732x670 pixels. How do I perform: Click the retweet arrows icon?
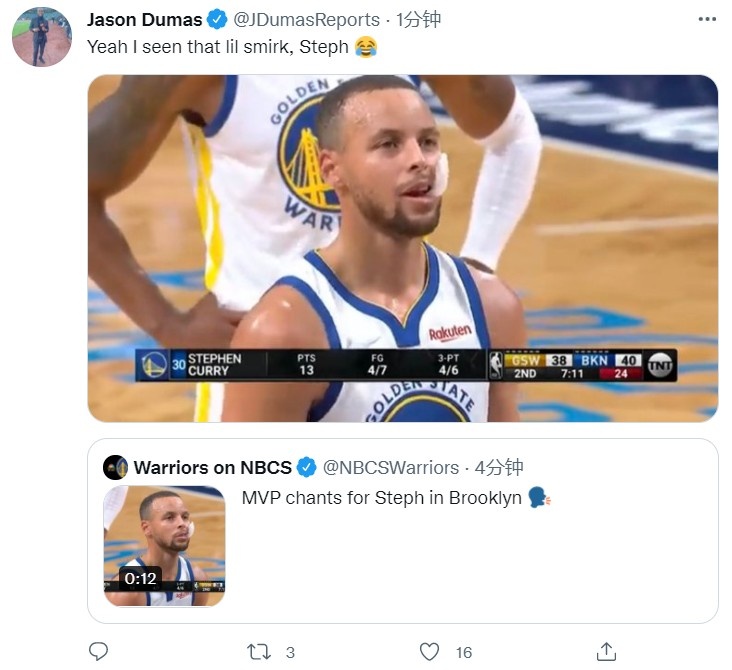(259, 651)
